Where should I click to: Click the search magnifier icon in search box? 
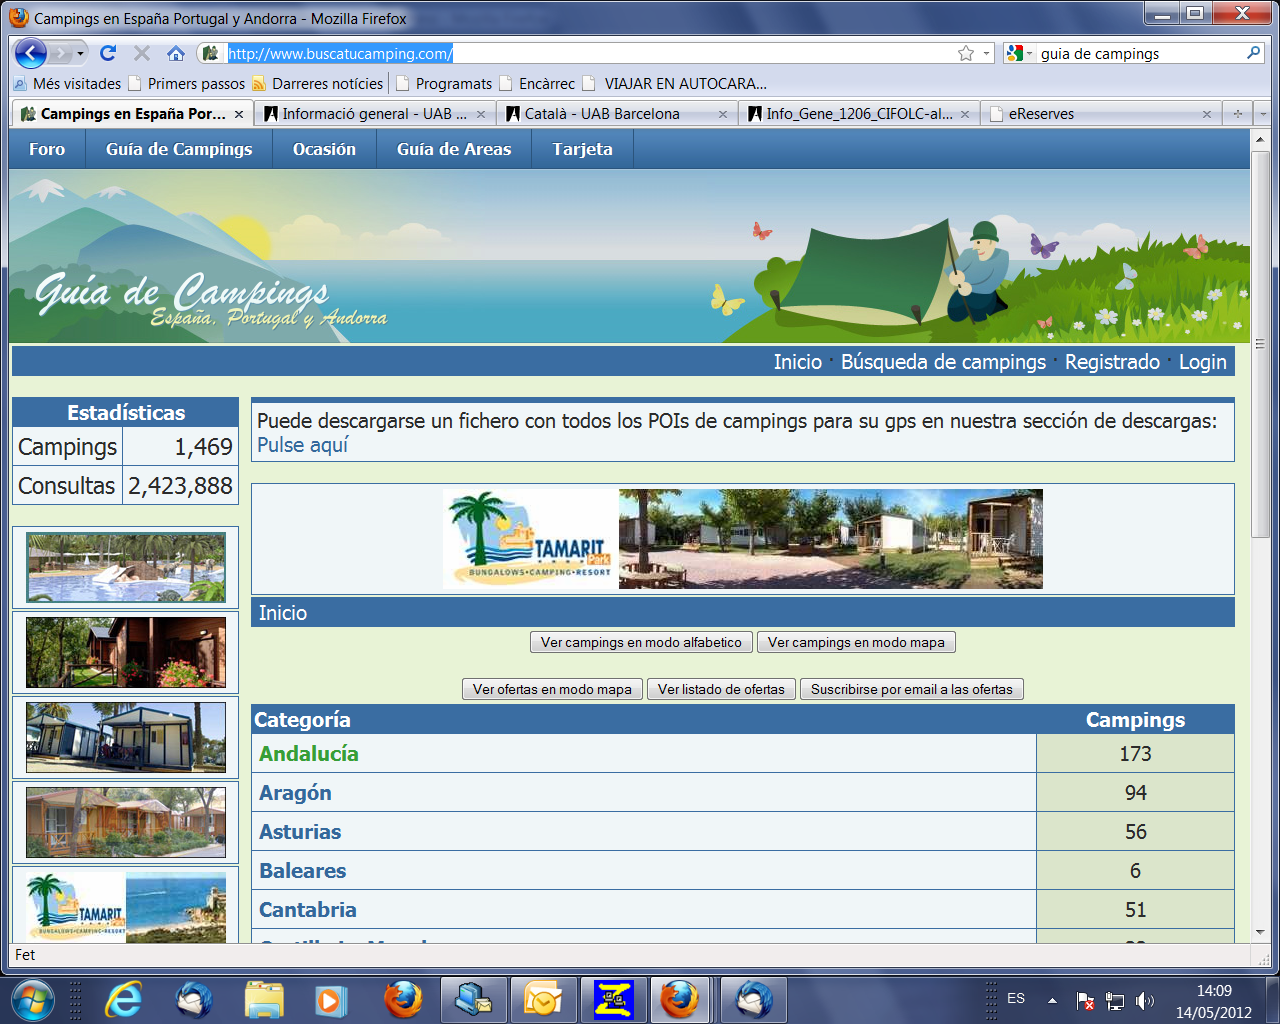point(1253,54)
